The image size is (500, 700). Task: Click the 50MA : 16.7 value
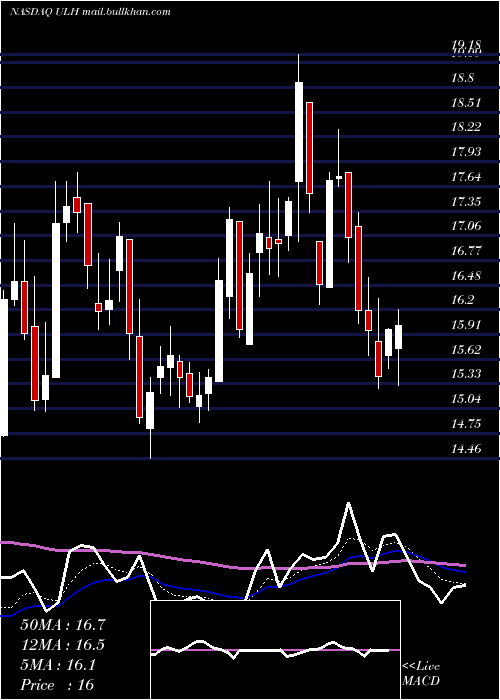(63, 625)
